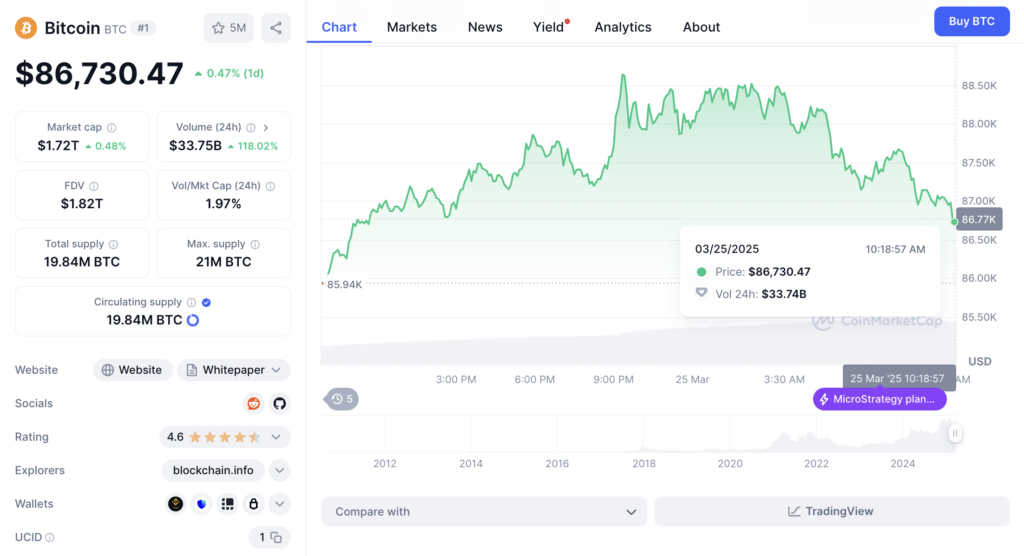
Task: Select the first black-and-gold wallet icon
Action: point(175,504)
